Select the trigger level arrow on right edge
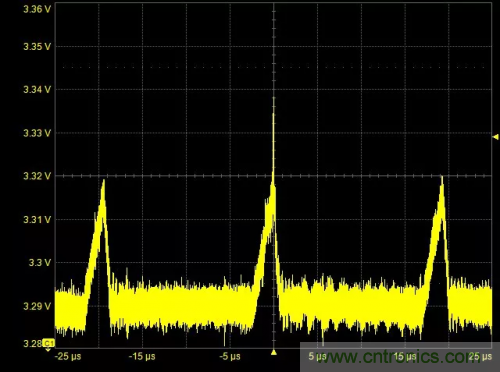The height and width of the screenshot is (372, 500). click(x=496, y=137)
